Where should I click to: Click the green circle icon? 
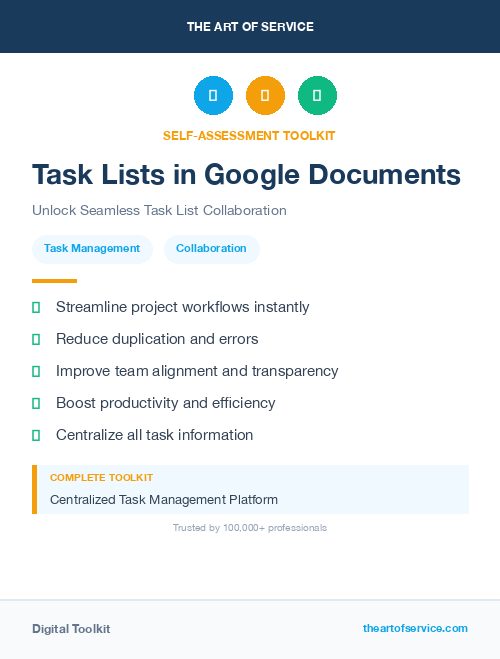pyautogui.click(x=317, y=95)
